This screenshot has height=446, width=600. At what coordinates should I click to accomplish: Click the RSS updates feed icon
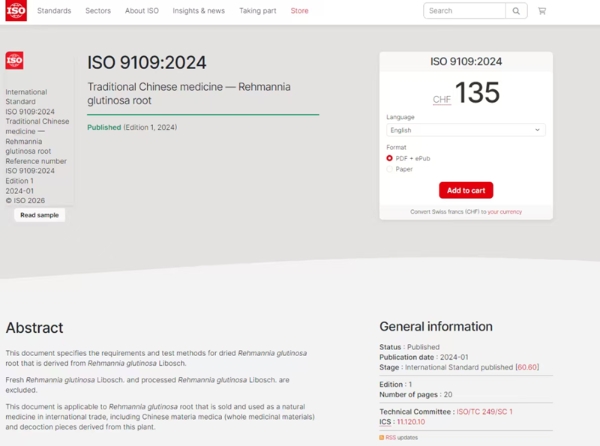click(382, 438)
